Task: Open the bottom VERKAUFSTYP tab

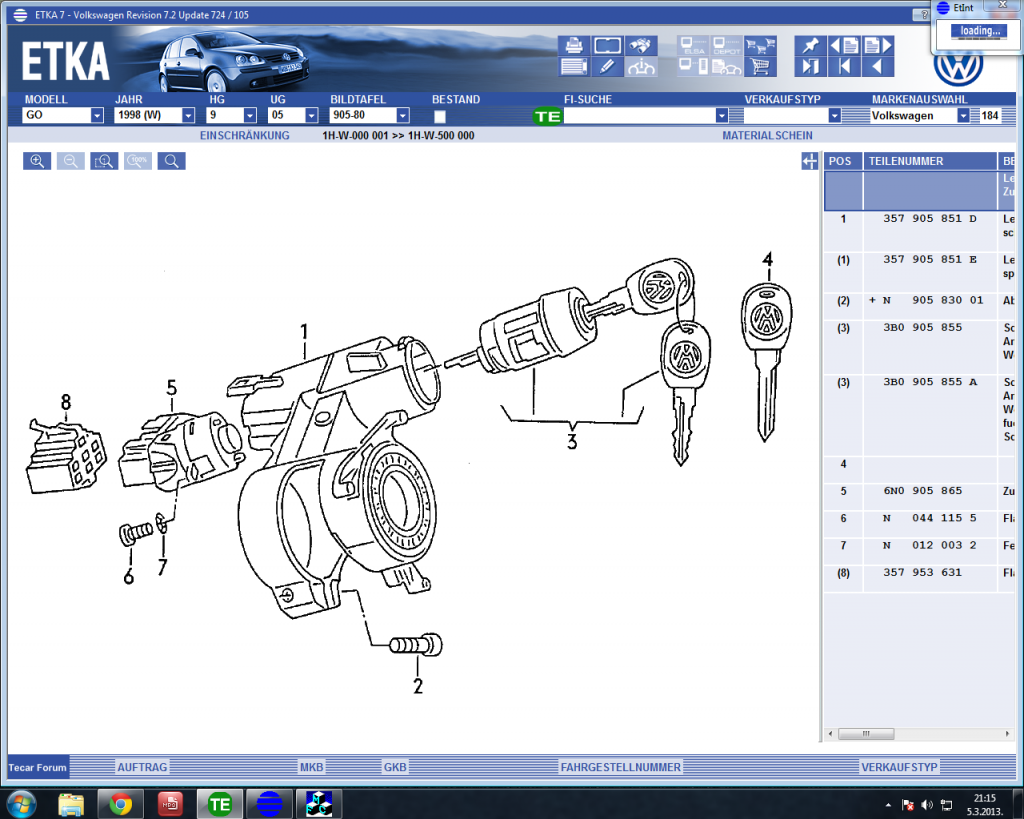Action: click(899, 767)
